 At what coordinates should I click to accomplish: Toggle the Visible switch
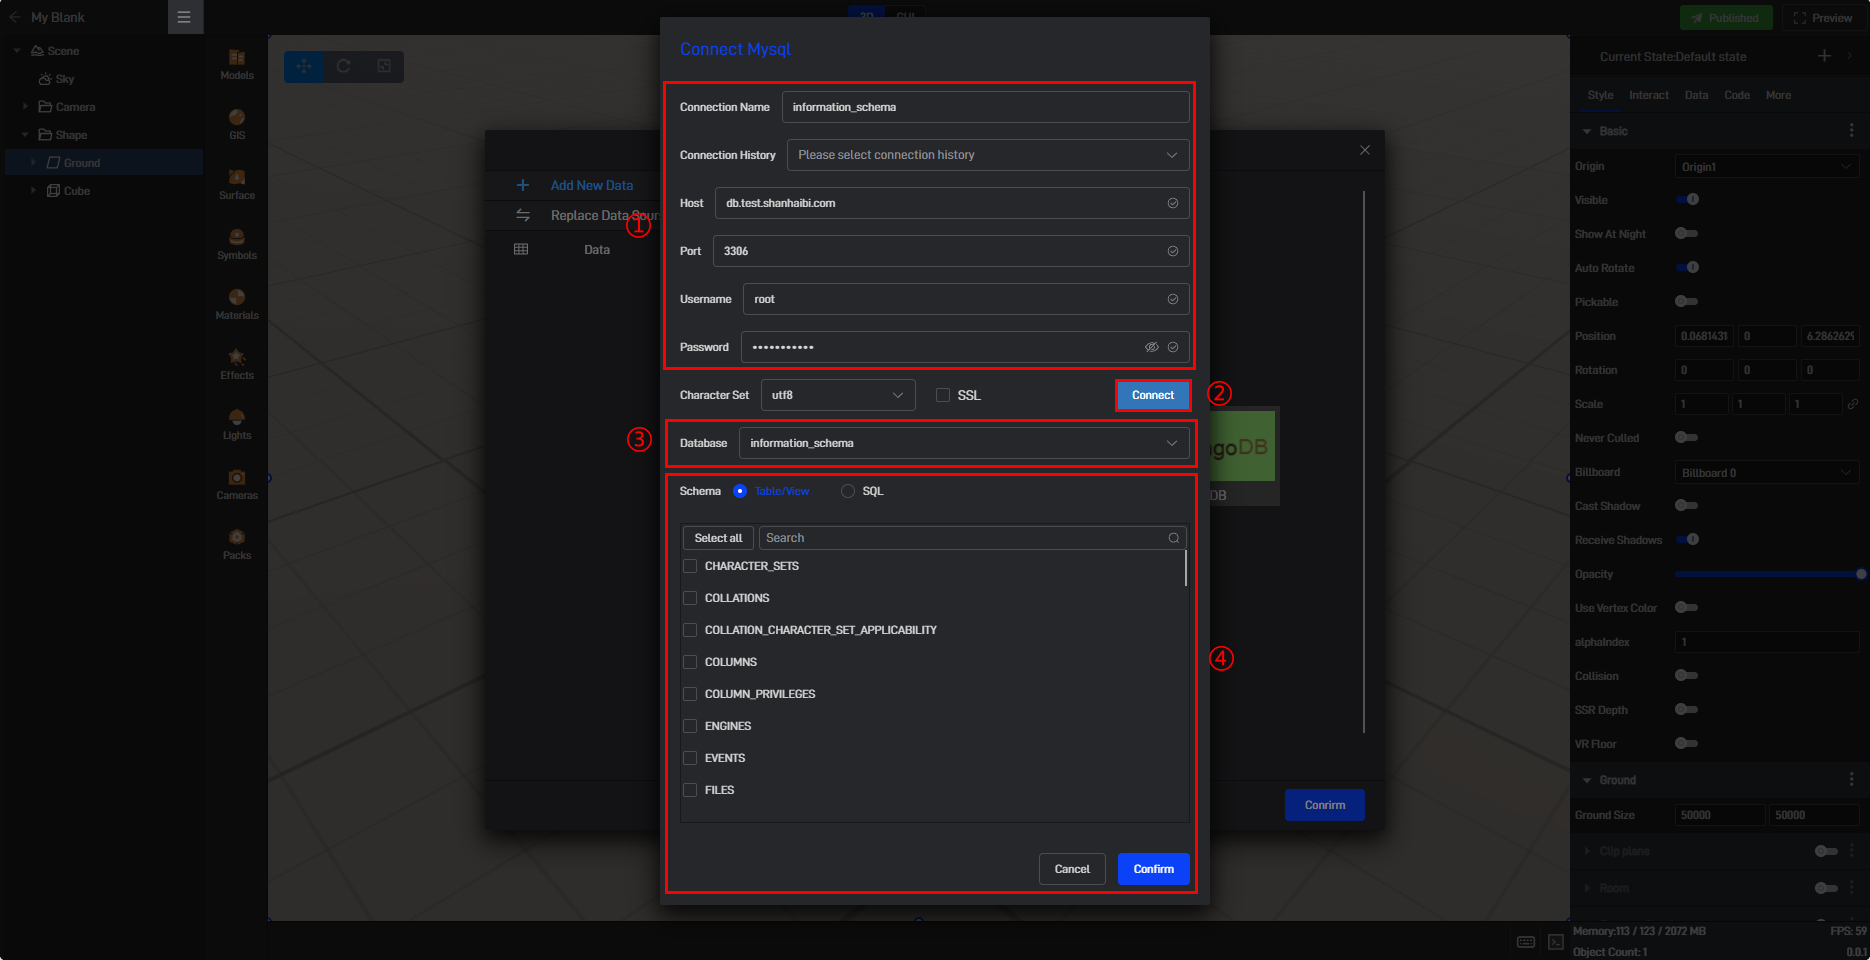tap(1687, 199)
